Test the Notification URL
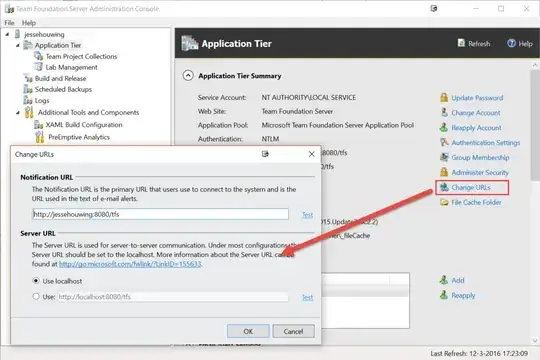The width and height of the screenshot is (540, 360). (x=308, y=215)
